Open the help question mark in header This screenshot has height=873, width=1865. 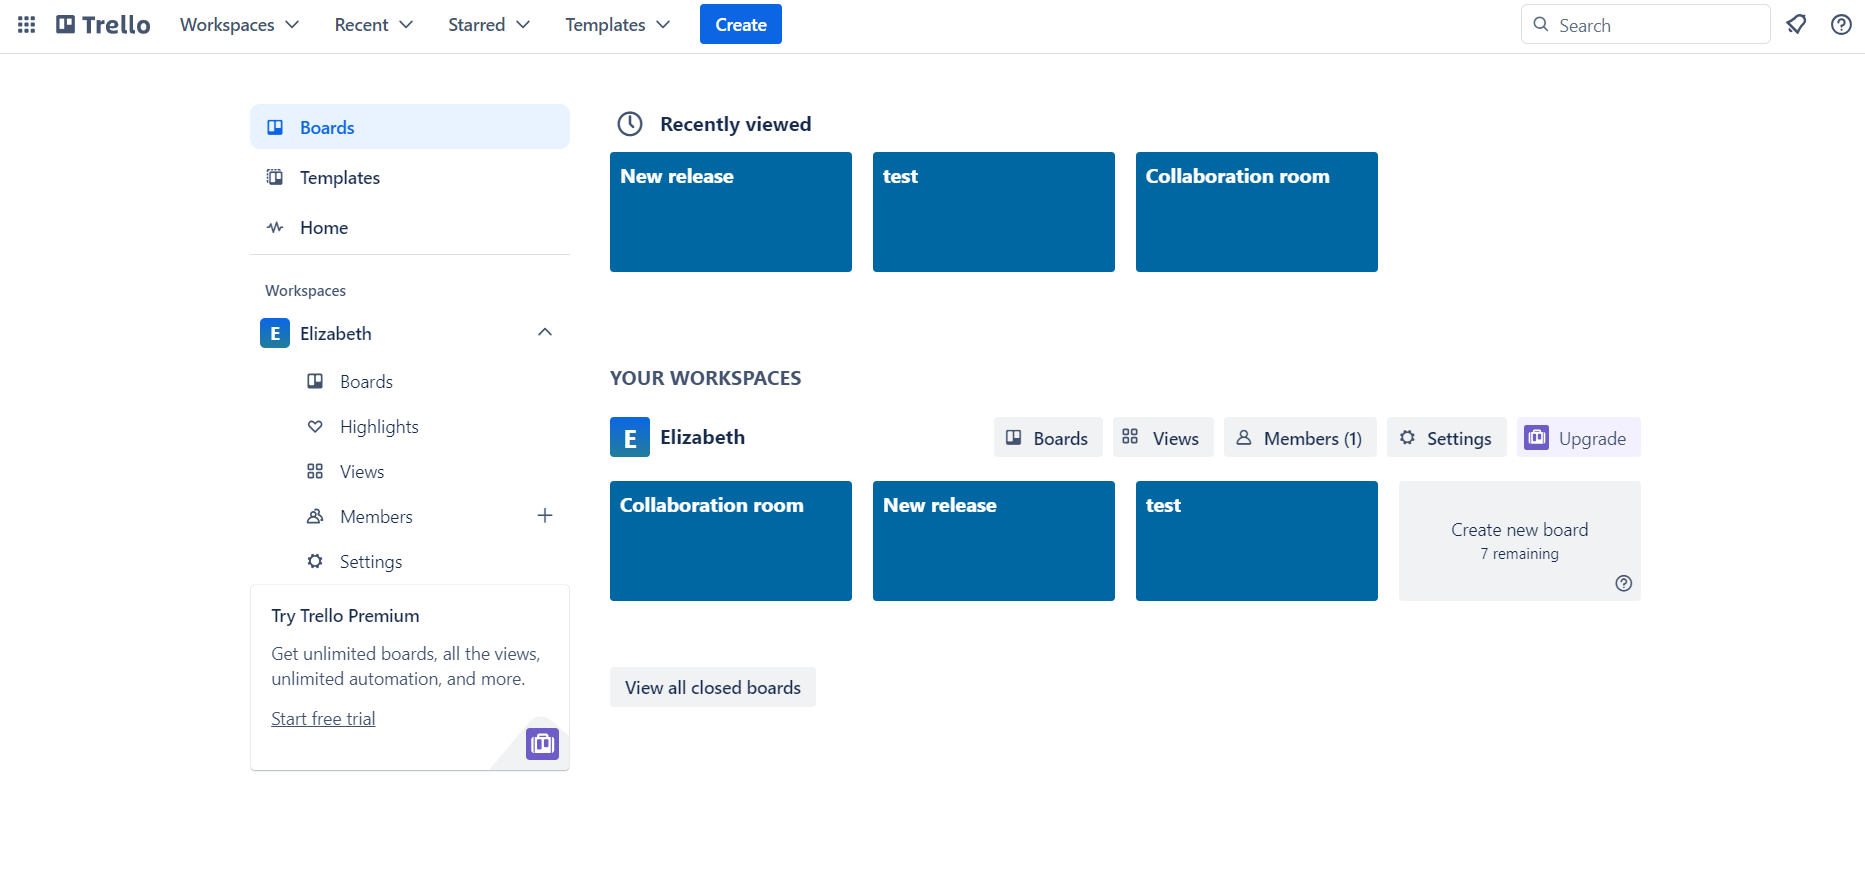[1841, 25]
